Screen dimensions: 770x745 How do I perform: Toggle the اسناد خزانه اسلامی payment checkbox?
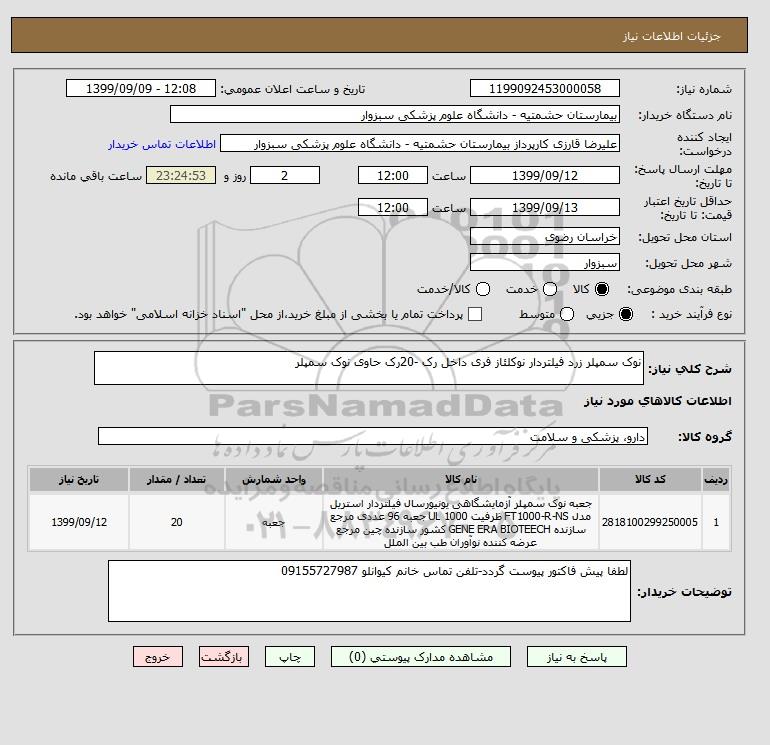(475, 314)
